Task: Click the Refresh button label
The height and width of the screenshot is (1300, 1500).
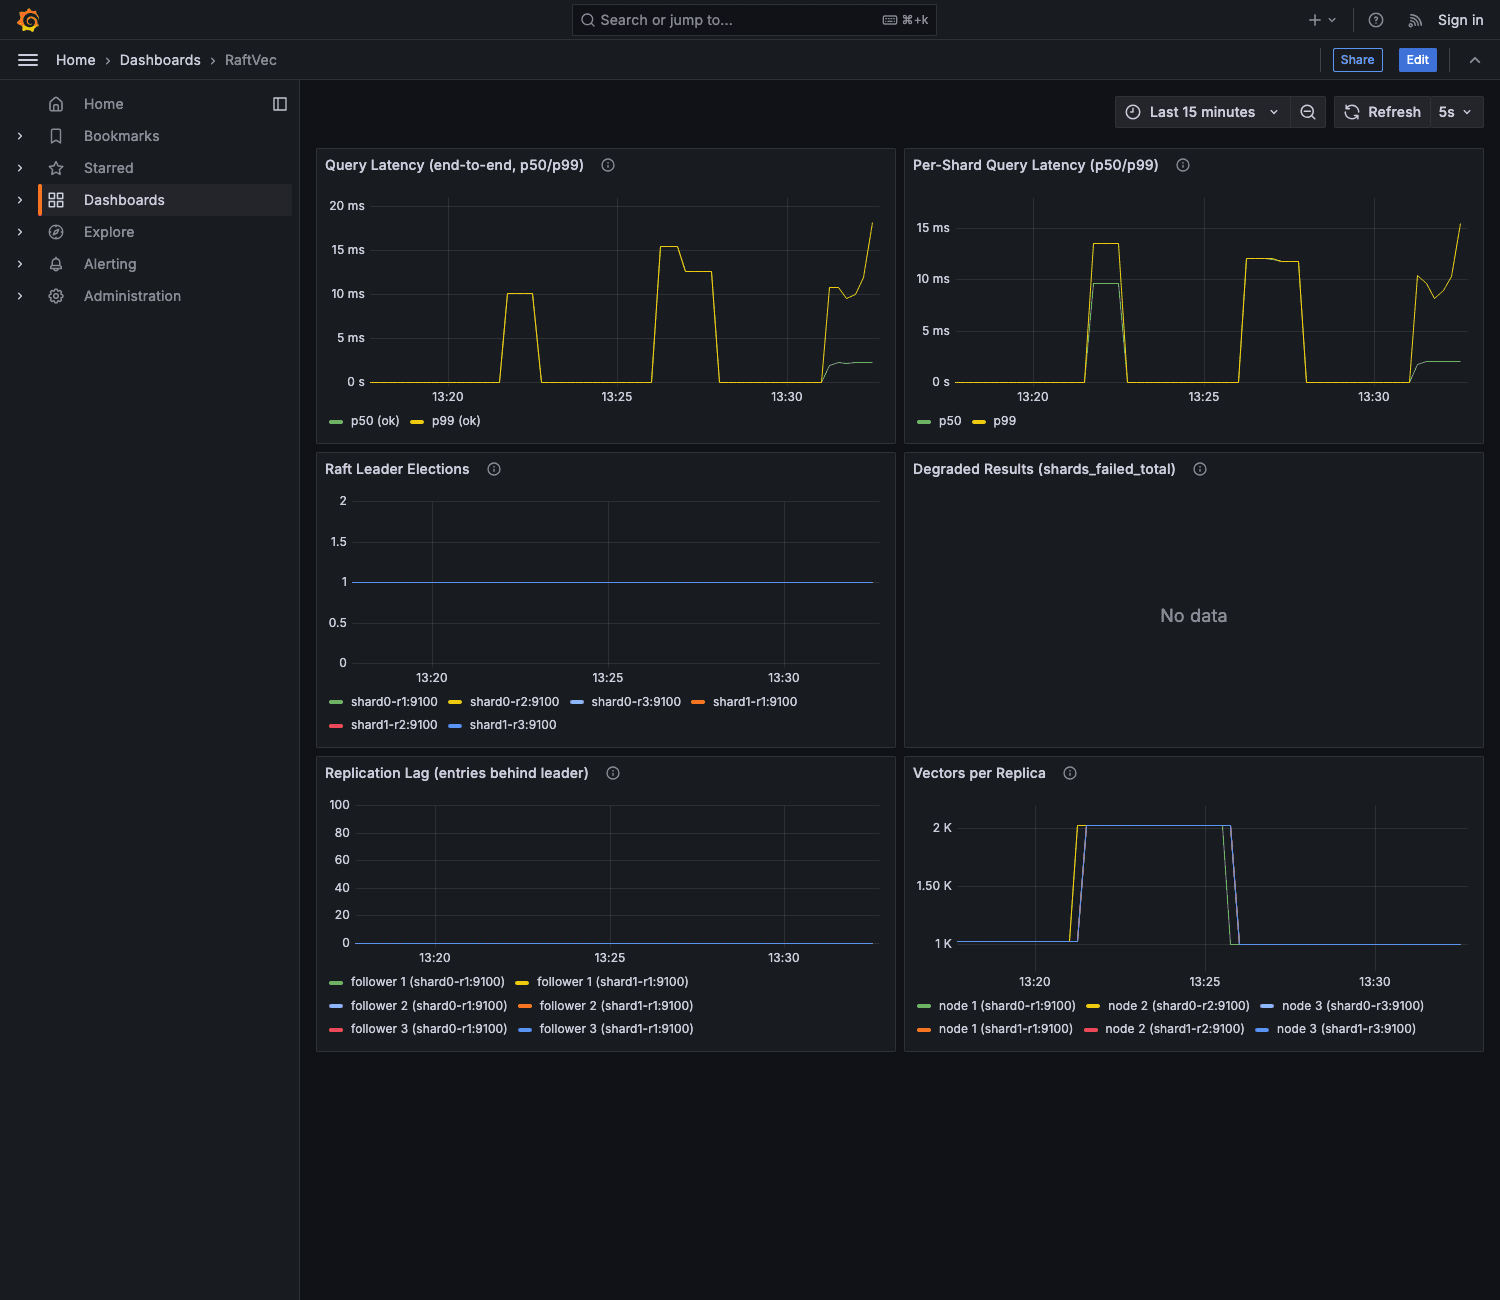Action: pos(1394,112)
